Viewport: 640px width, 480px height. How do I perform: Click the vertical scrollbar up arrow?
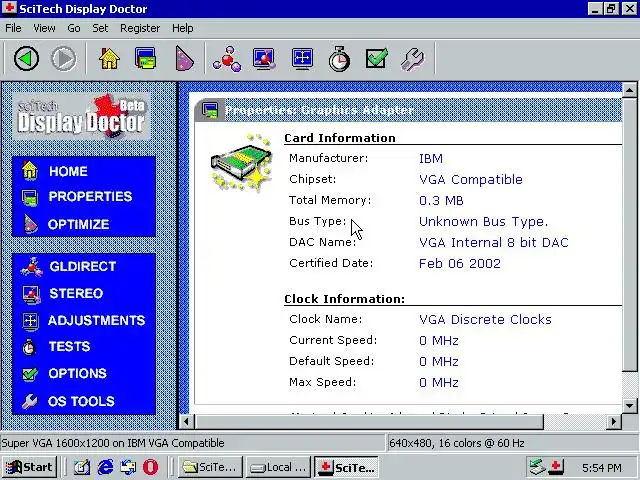[629, 90]
